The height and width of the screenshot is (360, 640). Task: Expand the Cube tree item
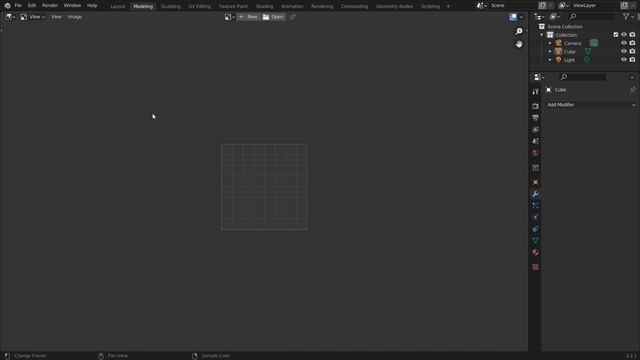click(x=550, y=52)
